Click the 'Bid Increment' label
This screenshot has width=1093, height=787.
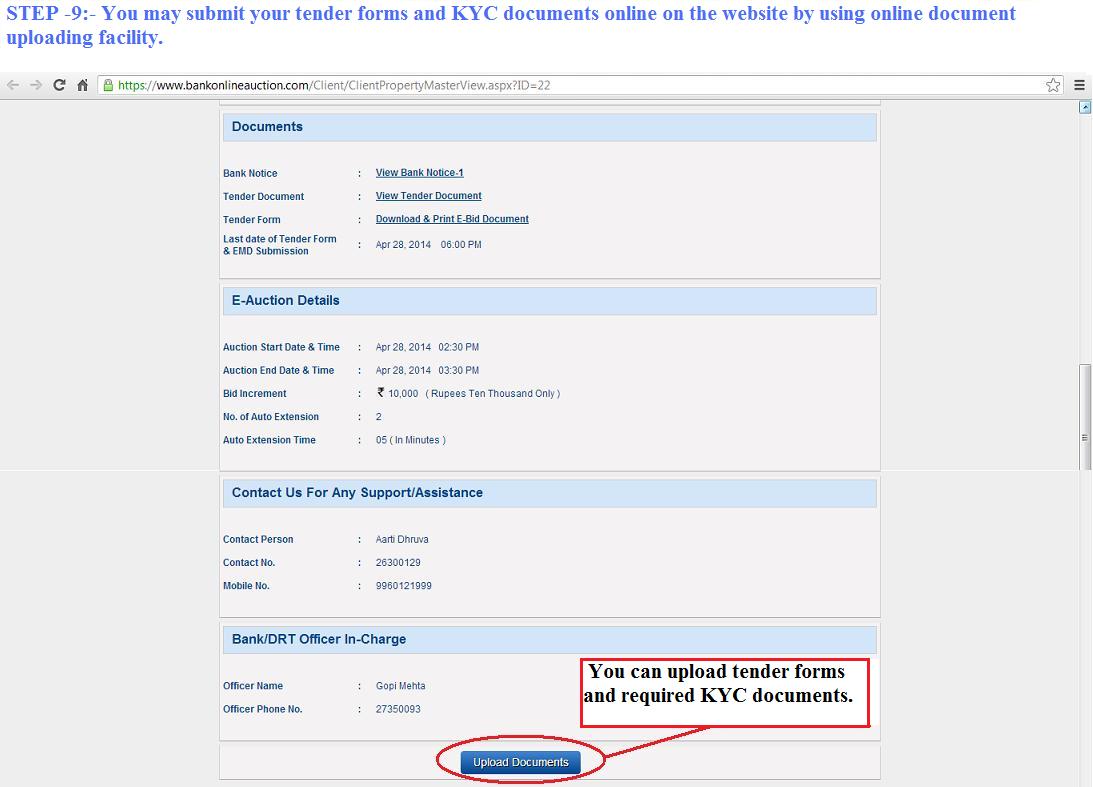(x=254, y=394)
